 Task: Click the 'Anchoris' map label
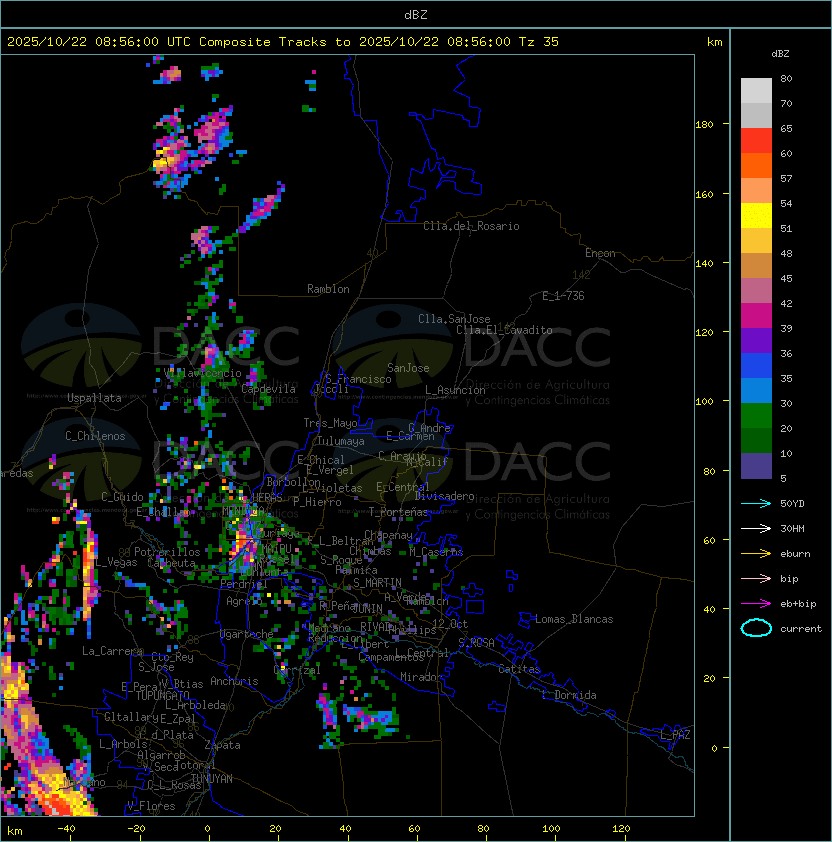234,681
